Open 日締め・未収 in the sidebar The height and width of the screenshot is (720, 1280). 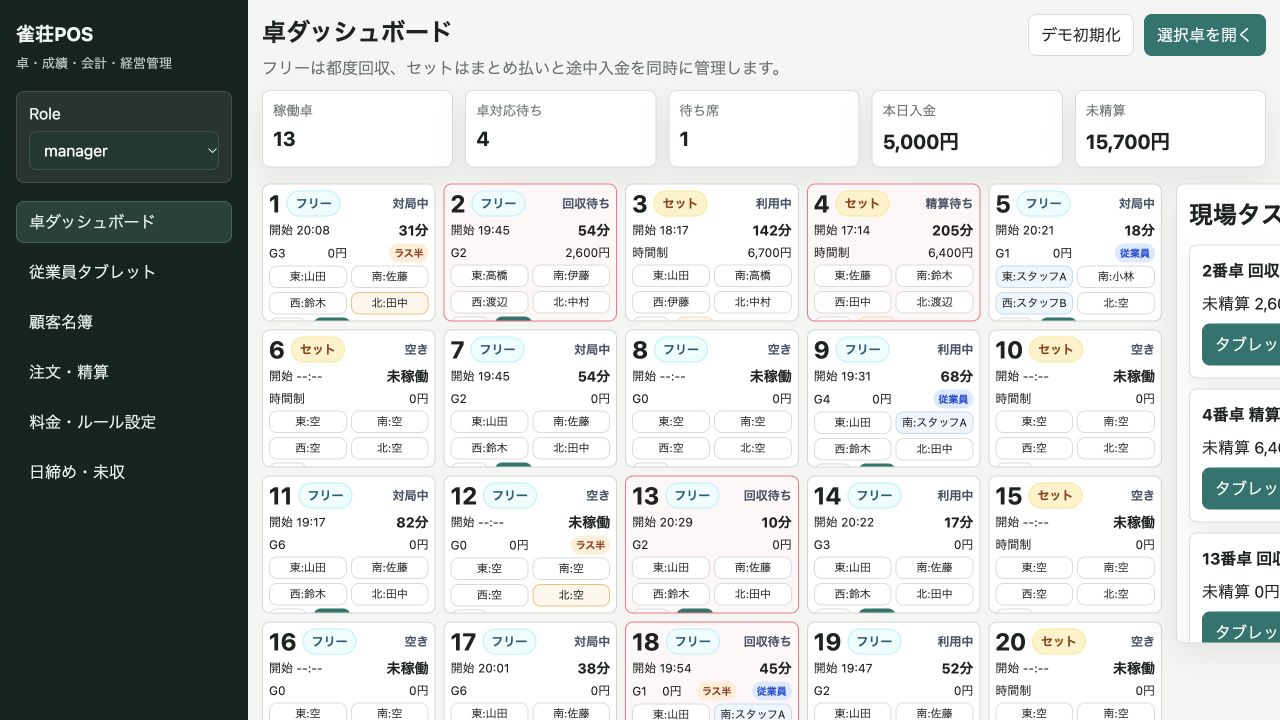click(124, 472)
